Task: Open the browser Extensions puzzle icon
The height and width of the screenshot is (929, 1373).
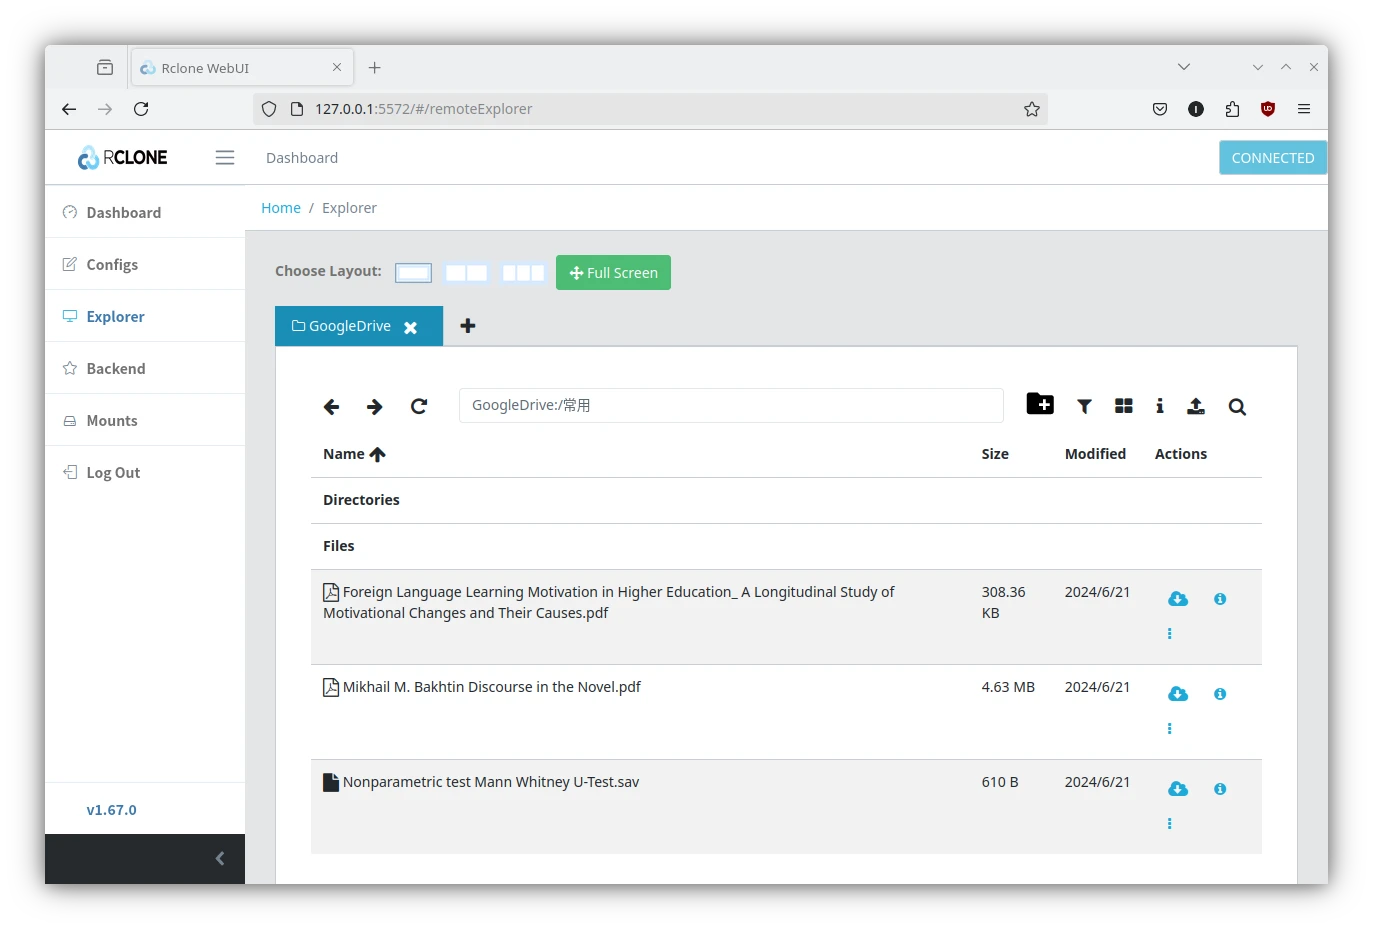Action: (1232, 109)
